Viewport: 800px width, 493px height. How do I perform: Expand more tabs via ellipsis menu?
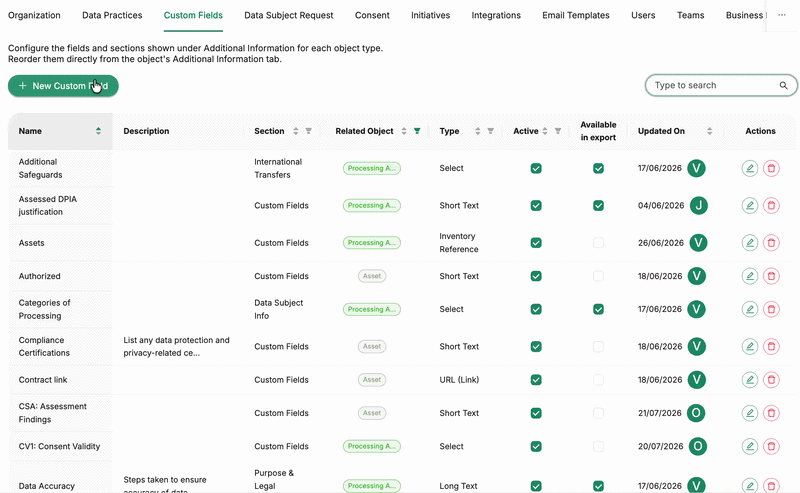782,15
